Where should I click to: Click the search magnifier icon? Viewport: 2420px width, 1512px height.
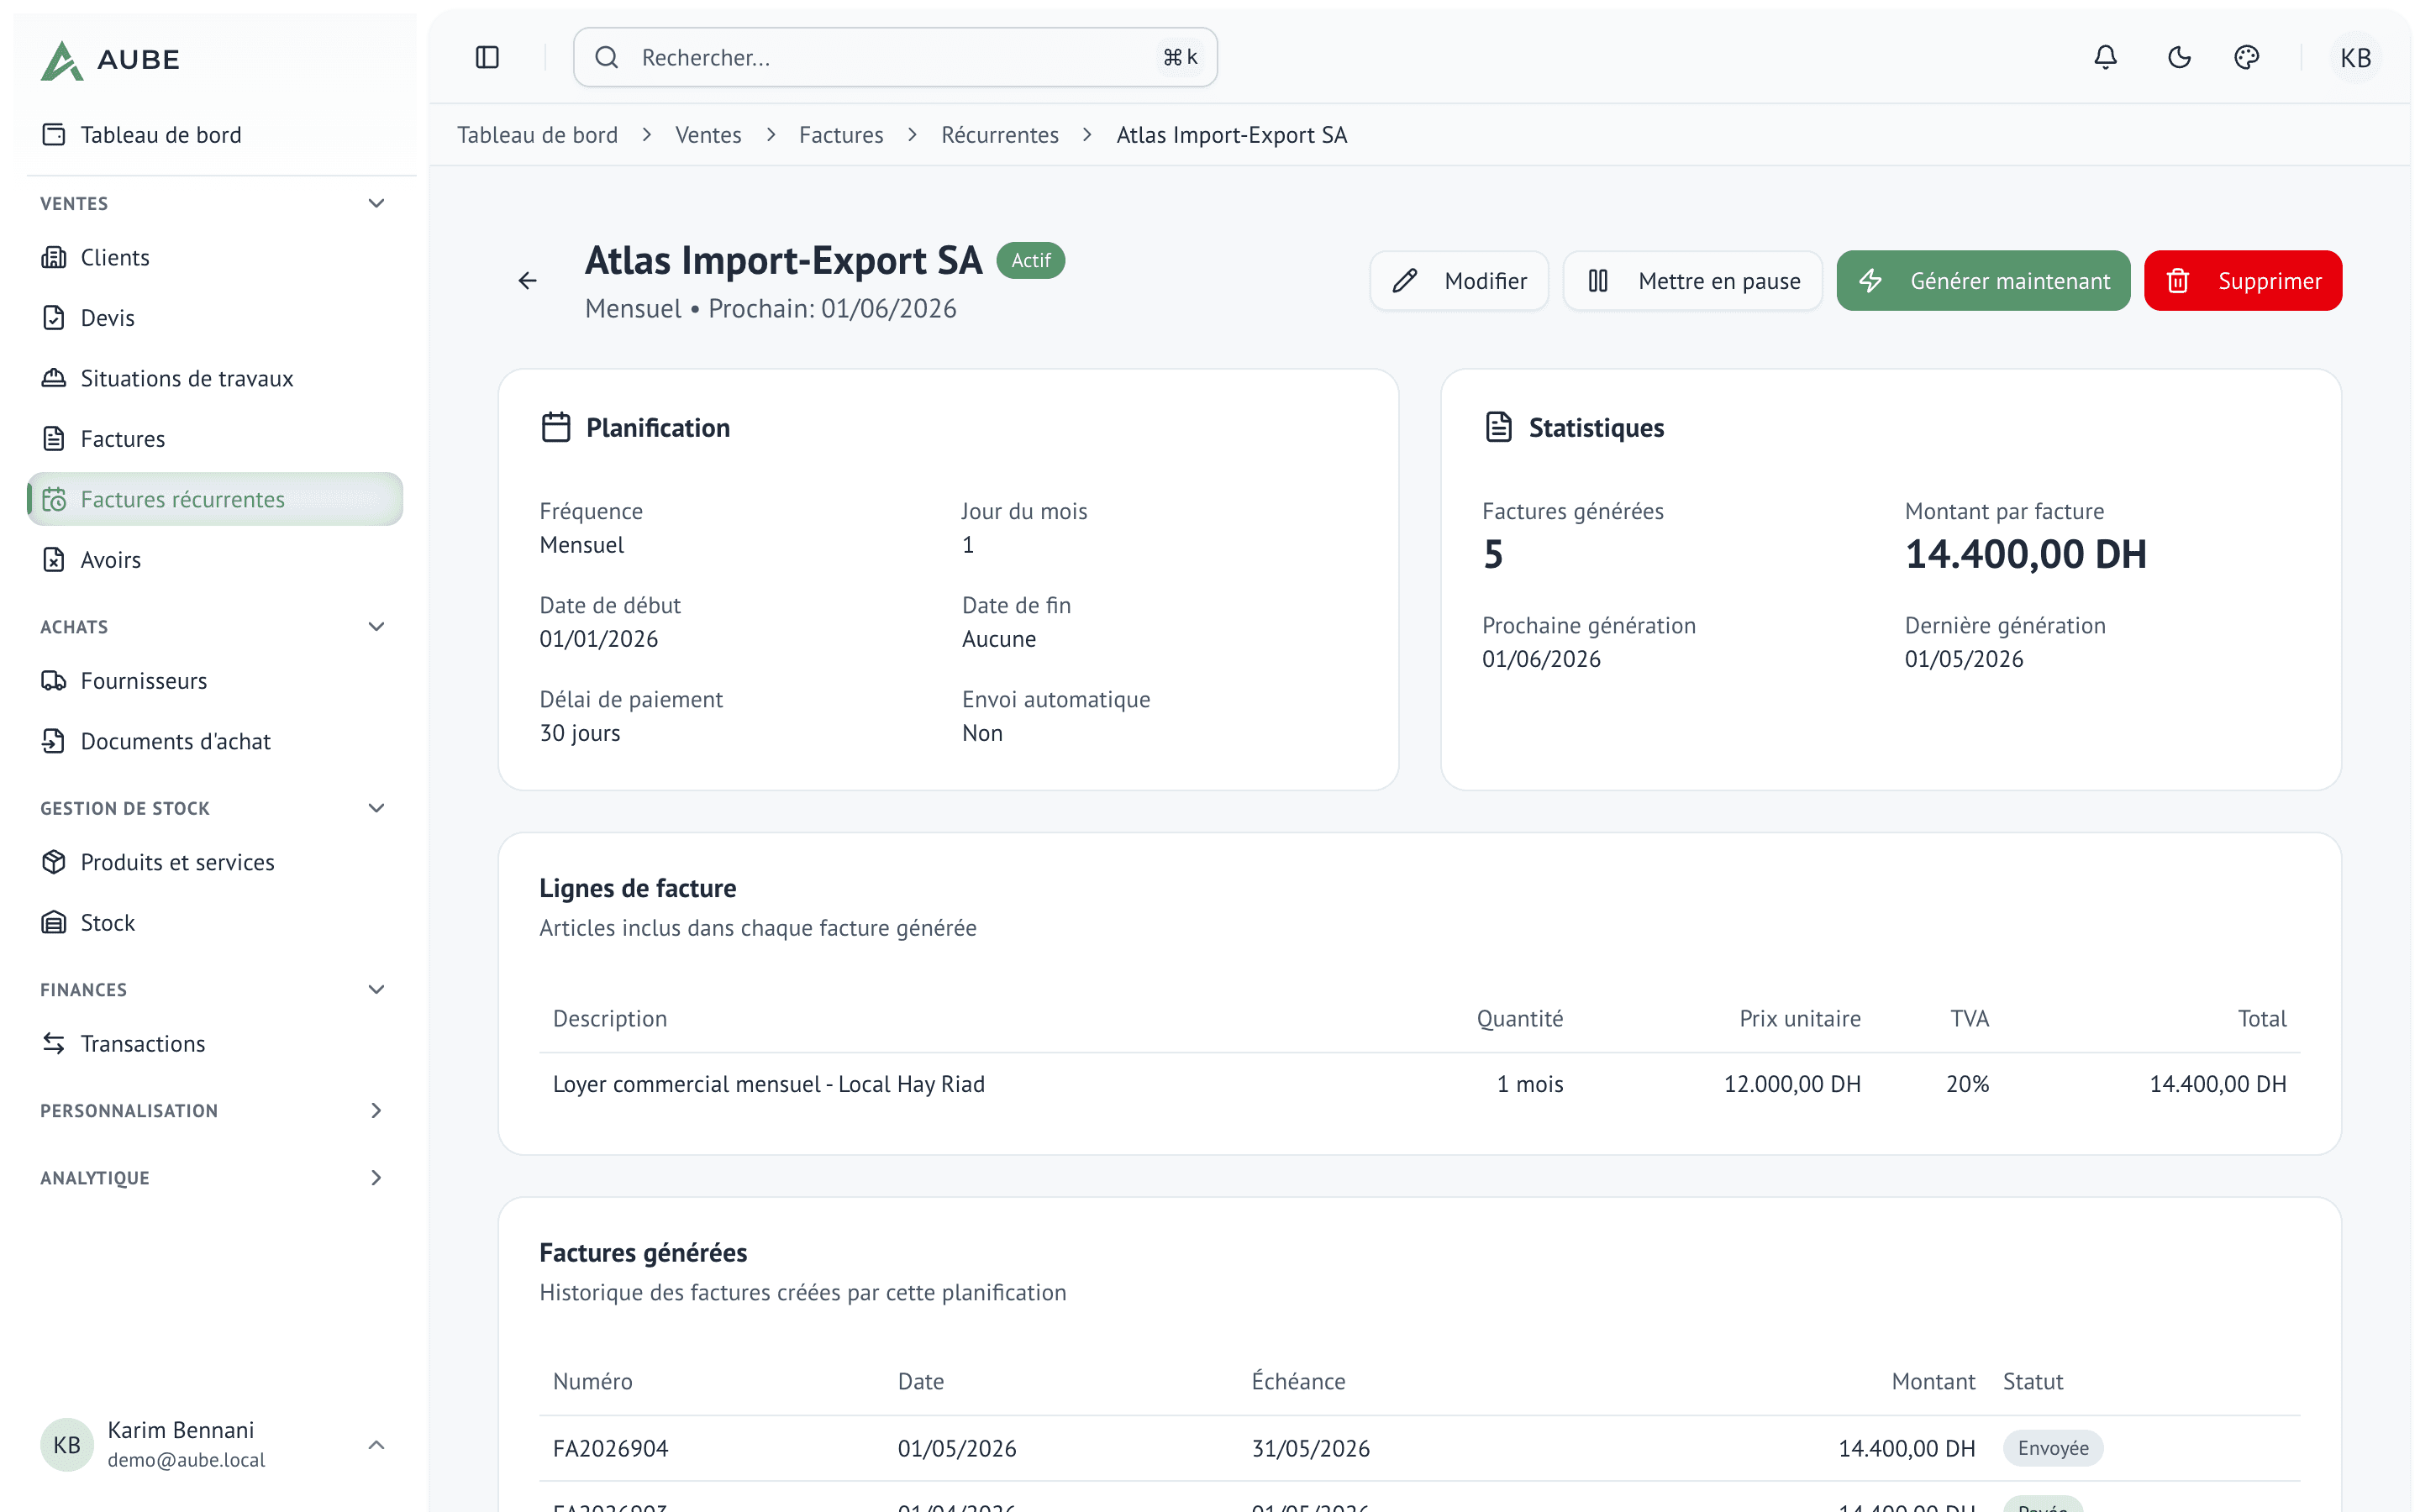point(607,57)
